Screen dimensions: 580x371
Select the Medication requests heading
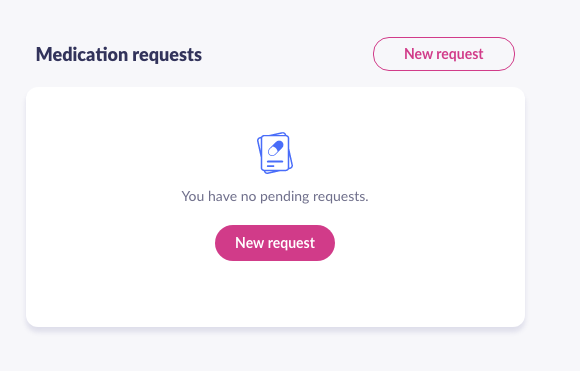click(x=119, y=55)
